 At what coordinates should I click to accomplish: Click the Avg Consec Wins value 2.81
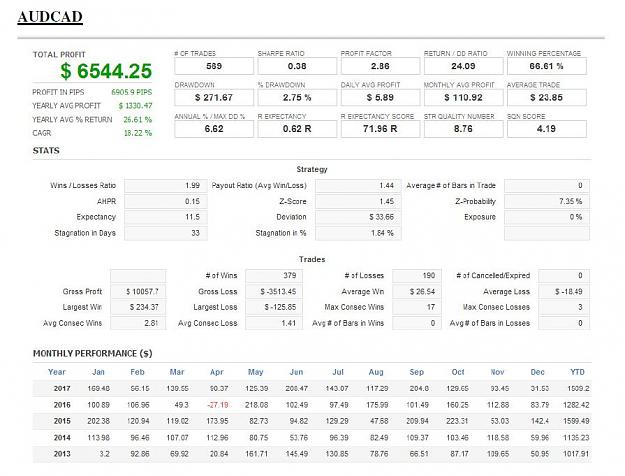coord(138,323)
